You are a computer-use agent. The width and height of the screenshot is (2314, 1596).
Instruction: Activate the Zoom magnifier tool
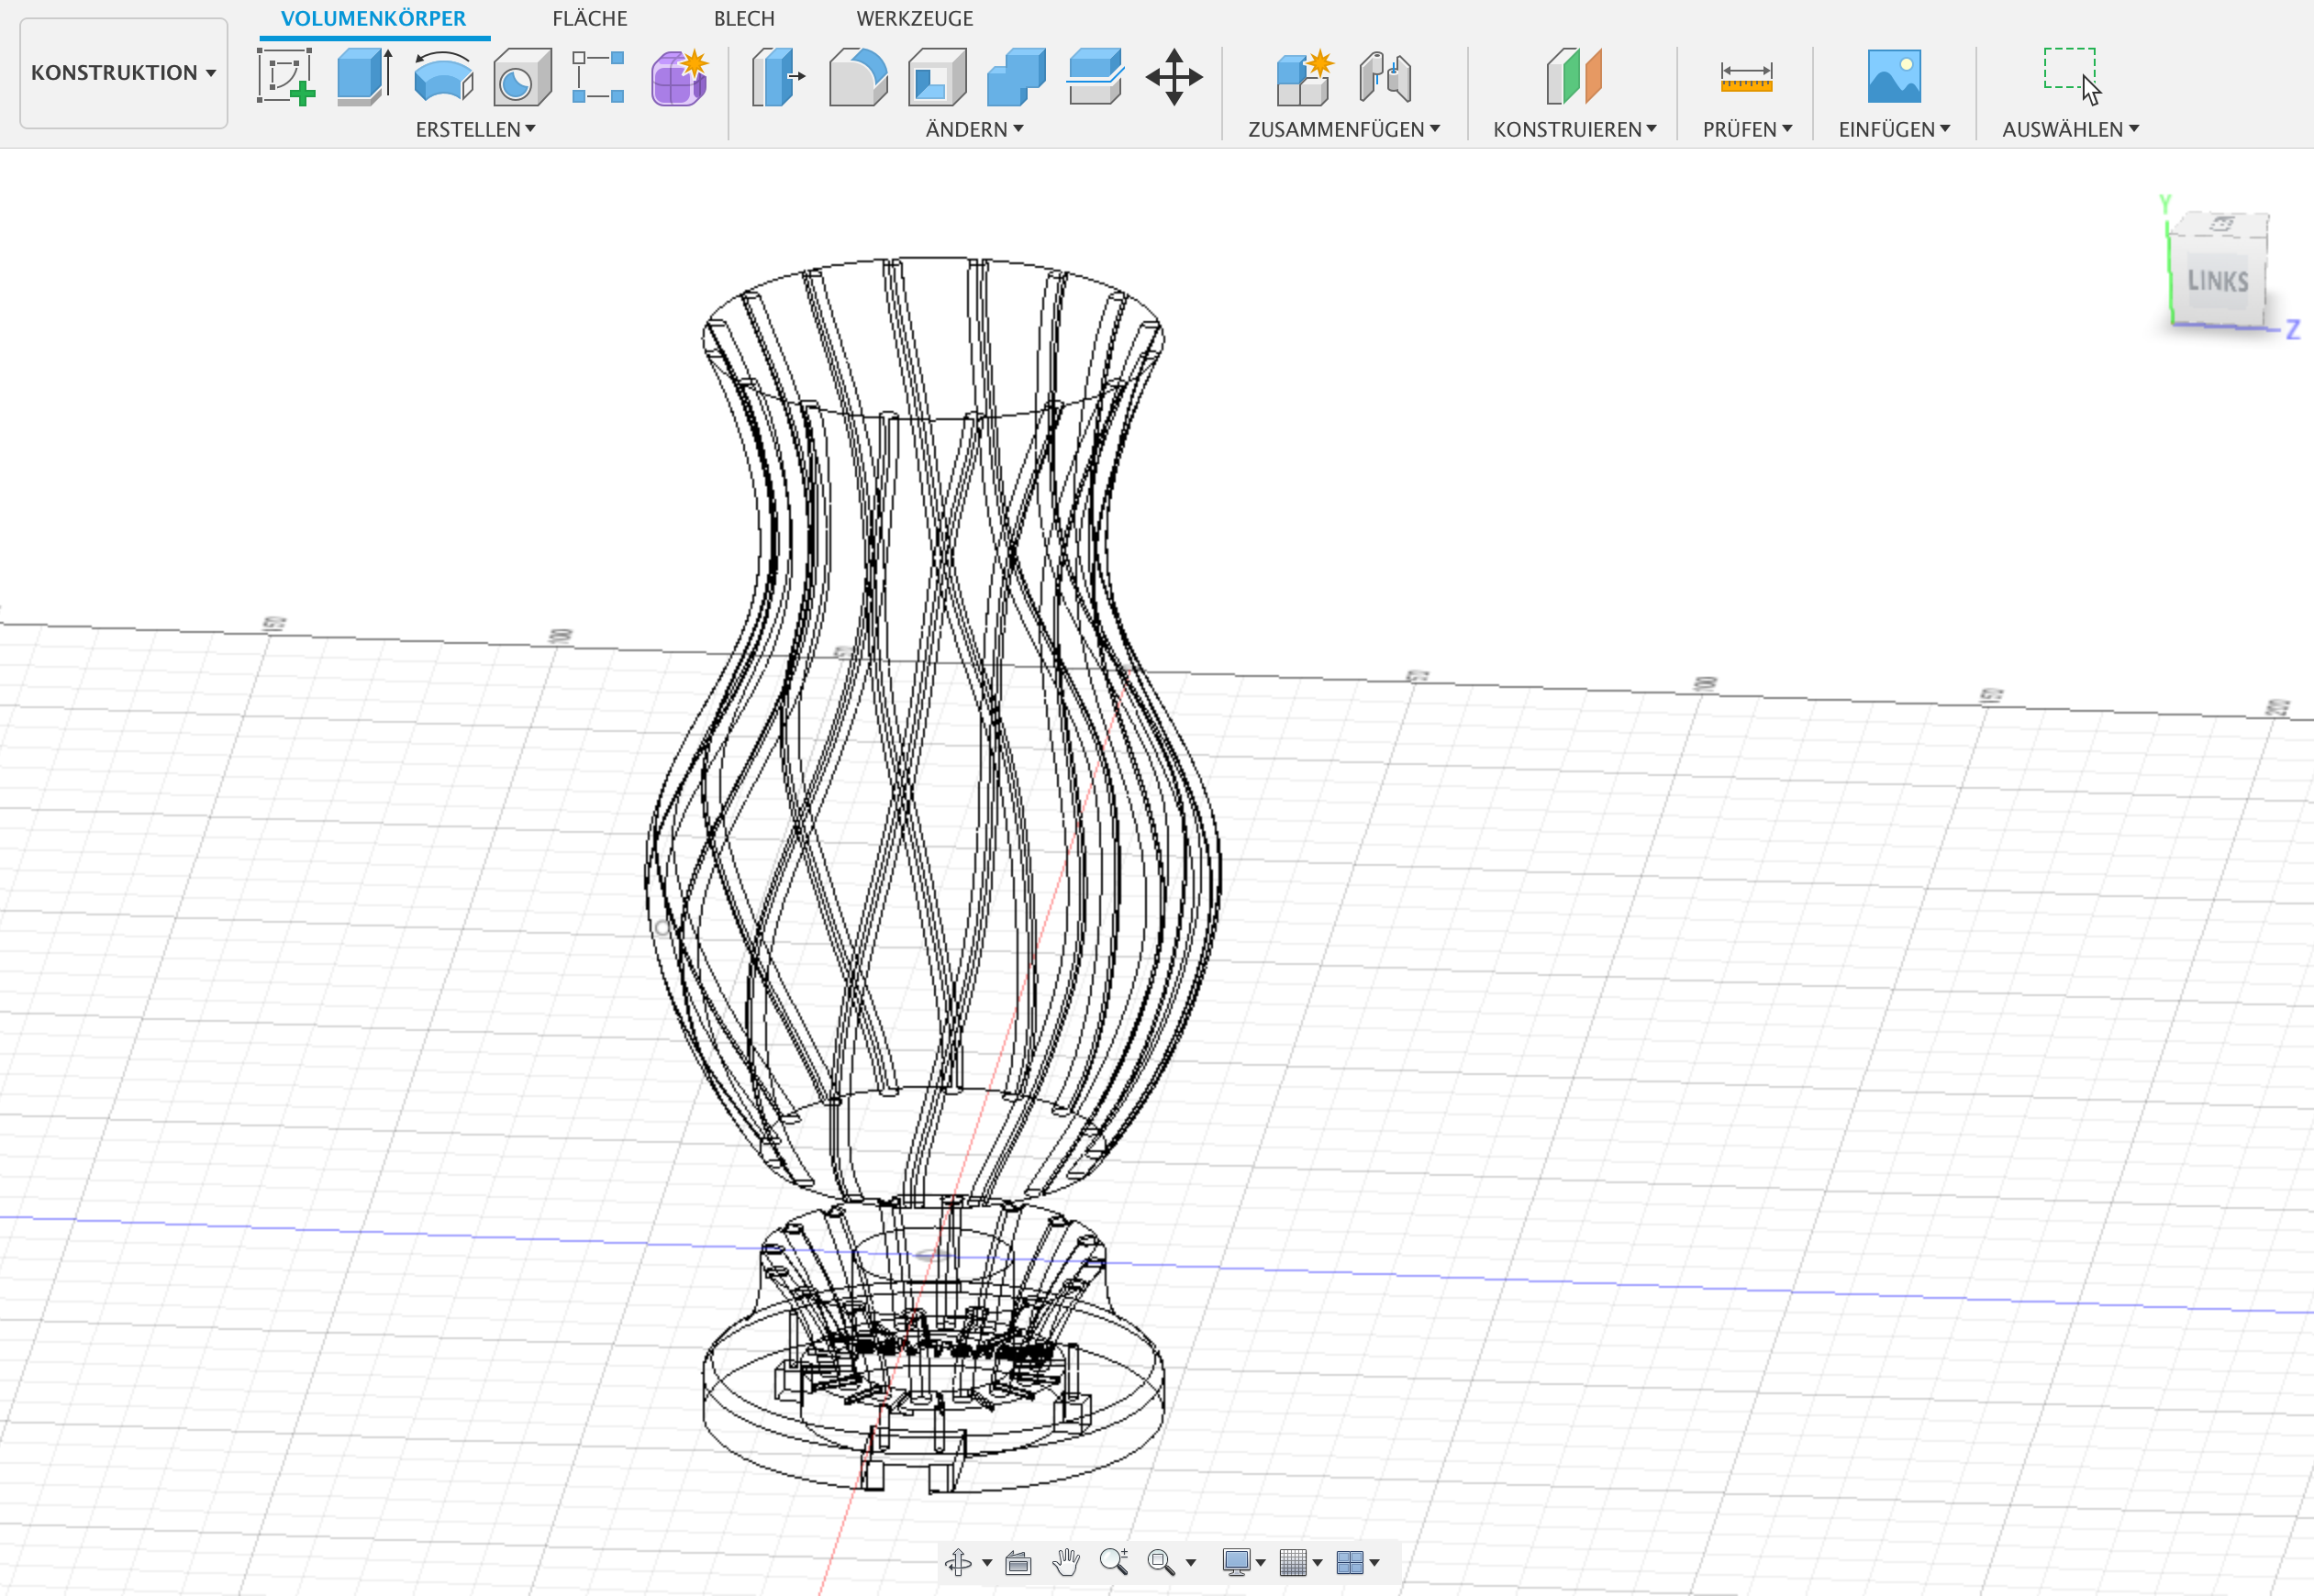pyautogui.click(x=1114, y=1562)
